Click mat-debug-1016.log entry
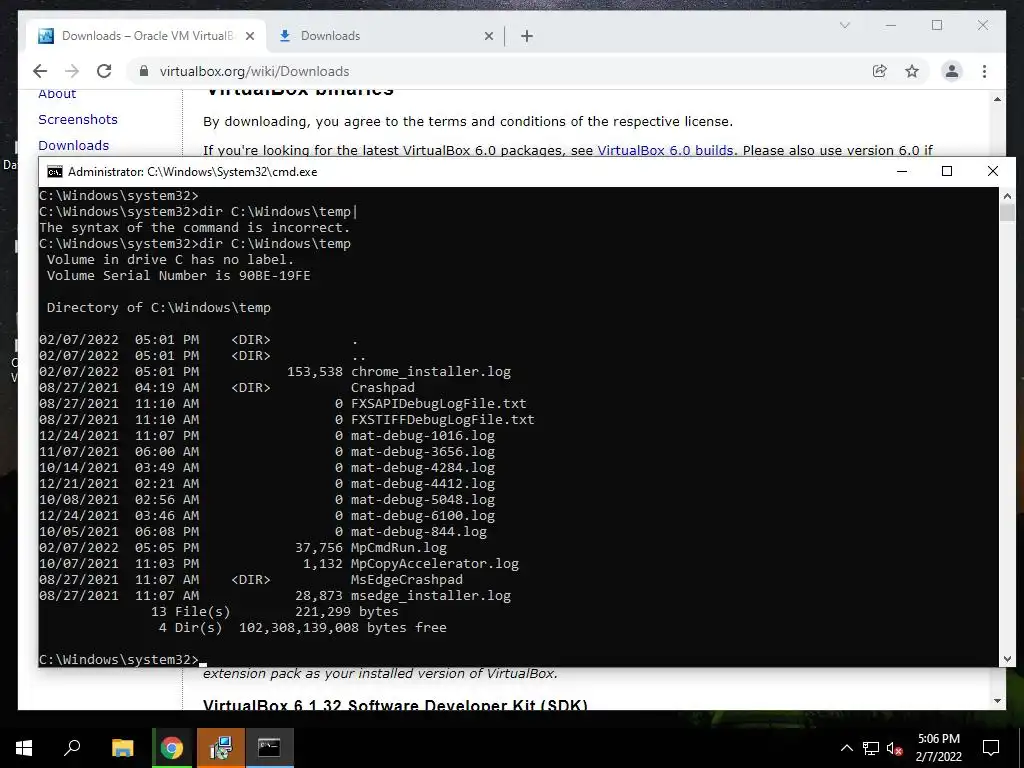The width and height of the screenshot is (1024, 768). pyautogui.click(x=423, y=436)
